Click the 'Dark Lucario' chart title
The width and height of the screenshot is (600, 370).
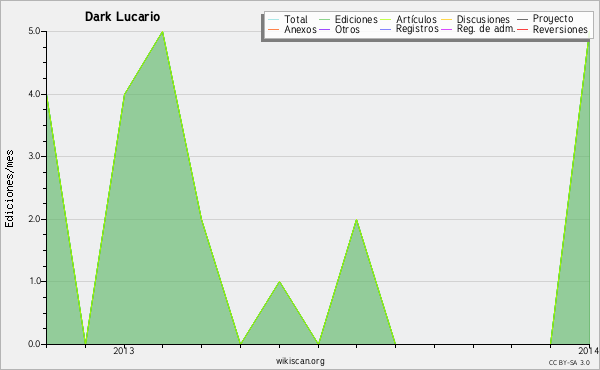click(122, 16)
